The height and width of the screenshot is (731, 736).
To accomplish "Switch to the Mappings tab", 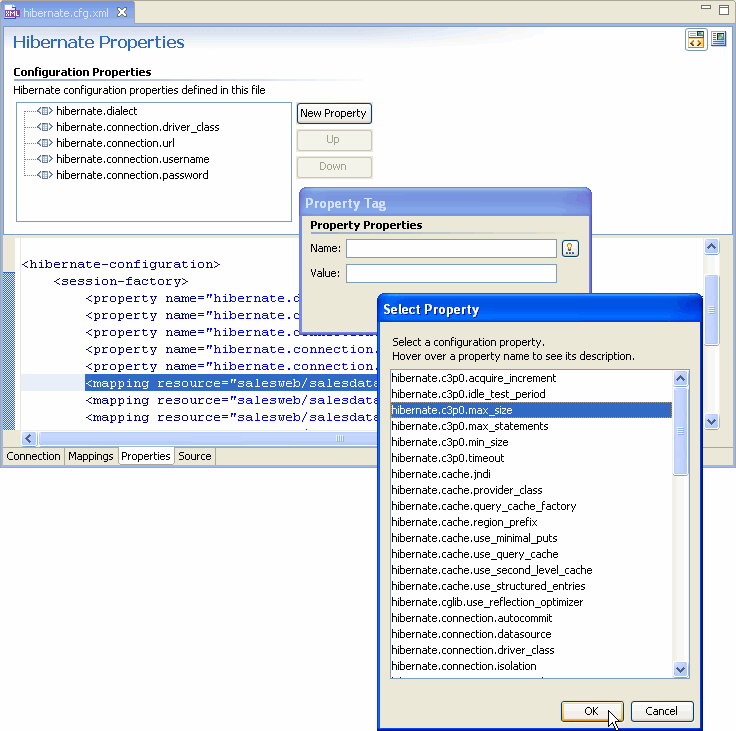I will pos(91,456).
